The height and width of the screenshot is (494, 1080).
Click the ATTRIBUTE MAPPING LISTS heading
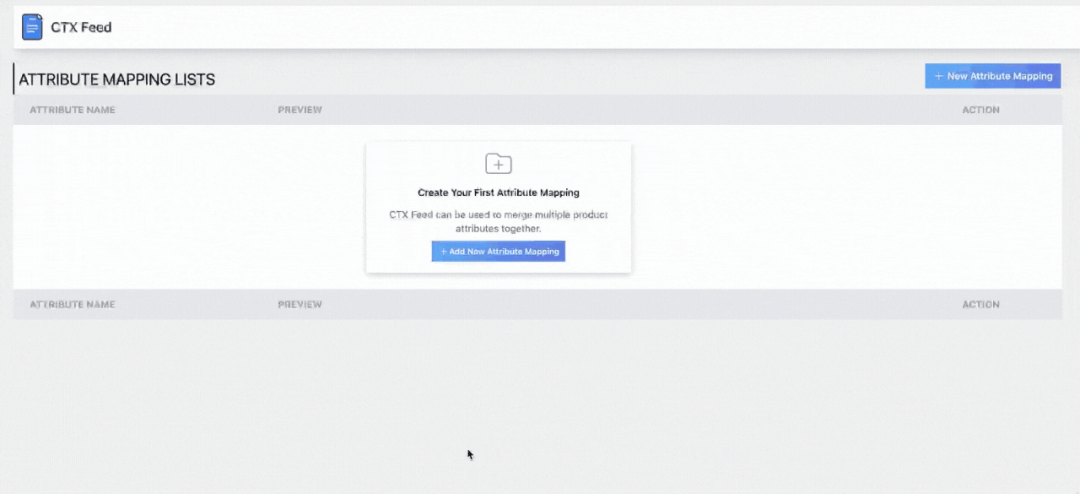[x=117, y=79]
